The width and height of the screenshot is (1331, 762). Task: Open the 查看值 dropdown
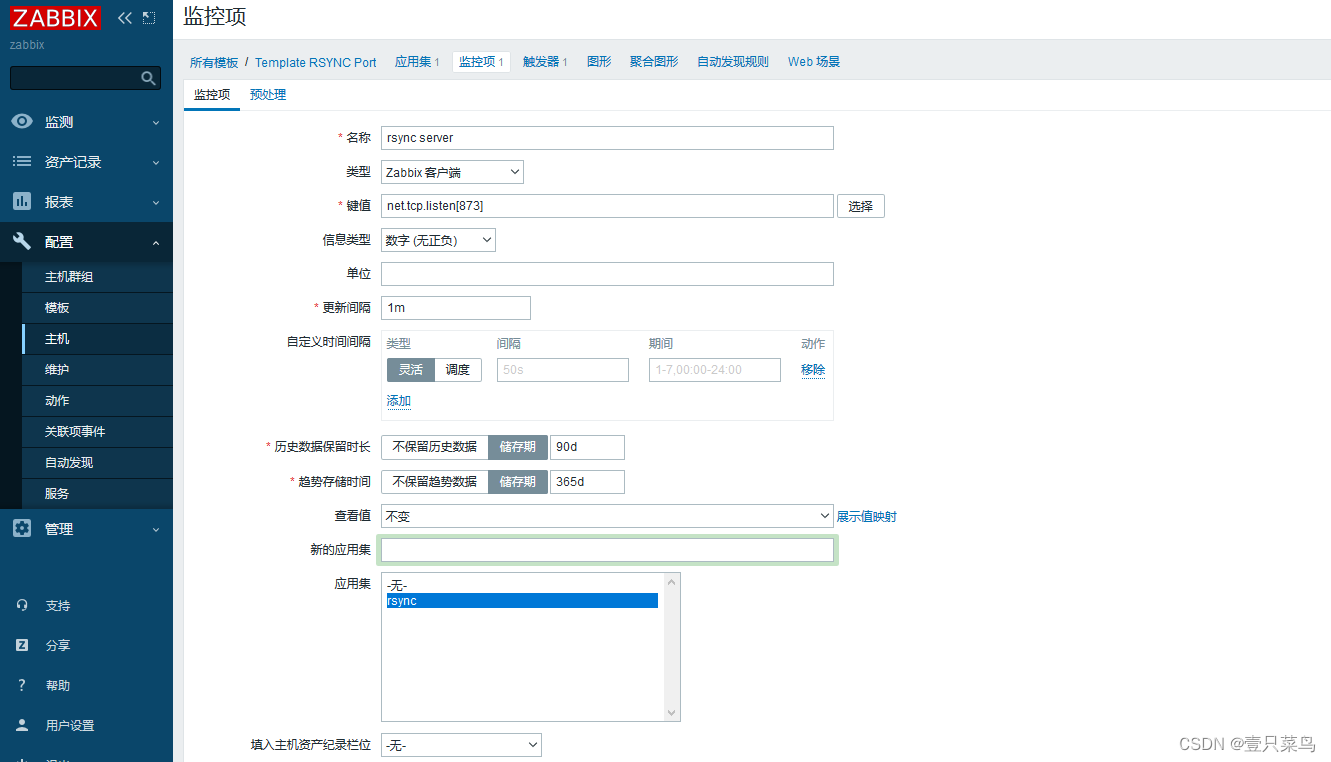click(607, 516)
